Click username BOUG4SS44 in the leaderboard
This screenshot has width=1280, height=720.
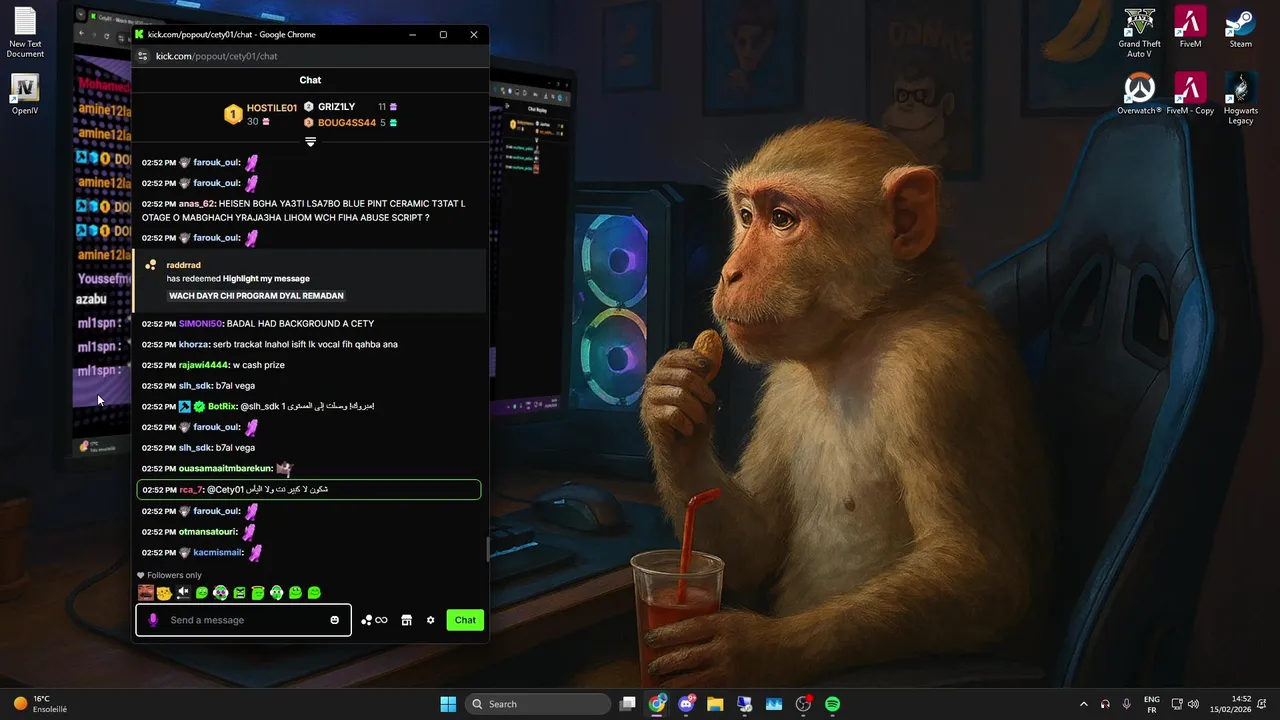point(347,123)
